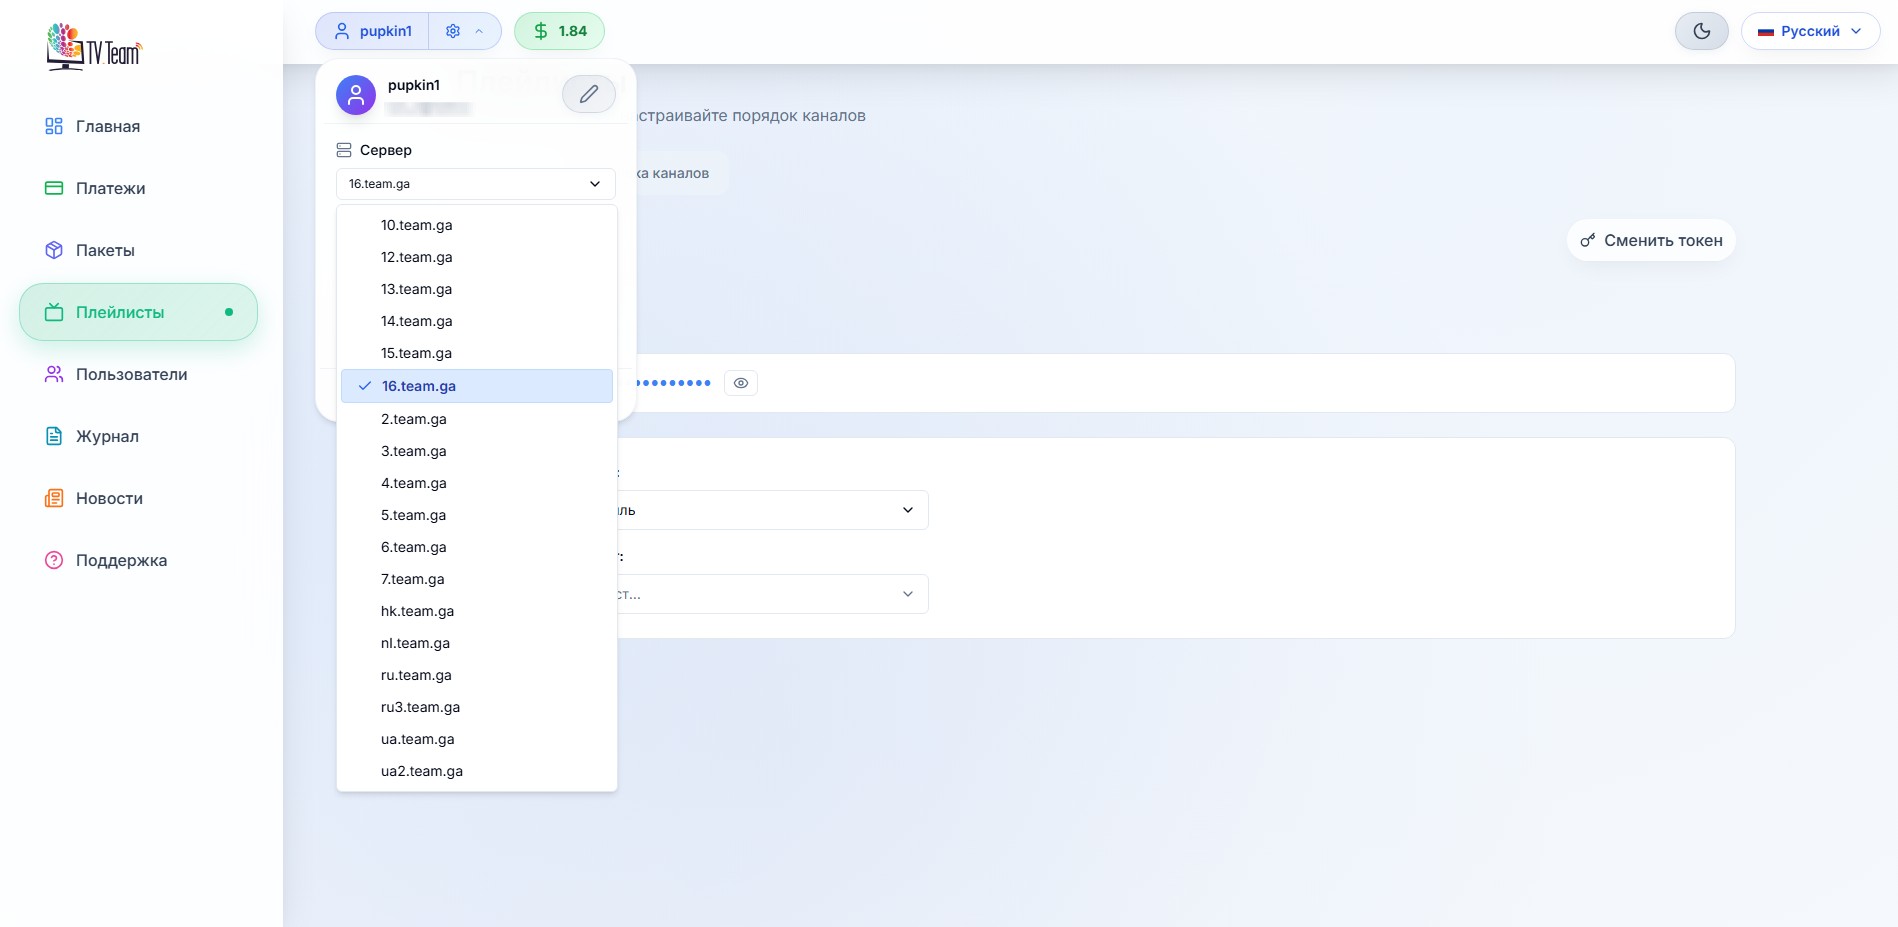Click the purple user avatar icon
This screenshot has height=927, width=1898.
tap(356, 95)
